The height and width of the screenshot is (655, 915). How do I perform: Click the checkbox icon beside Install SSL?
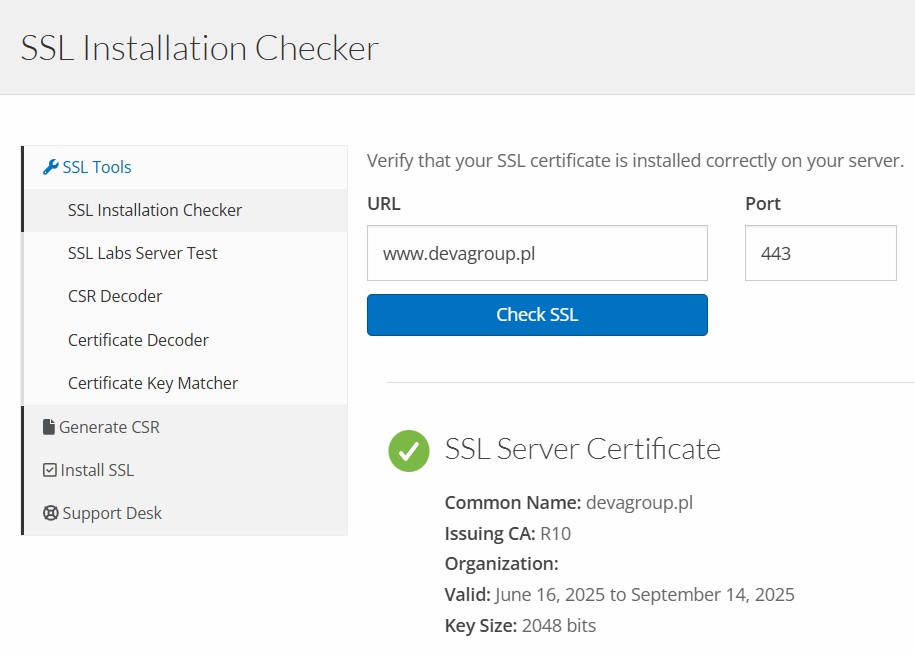50,469
